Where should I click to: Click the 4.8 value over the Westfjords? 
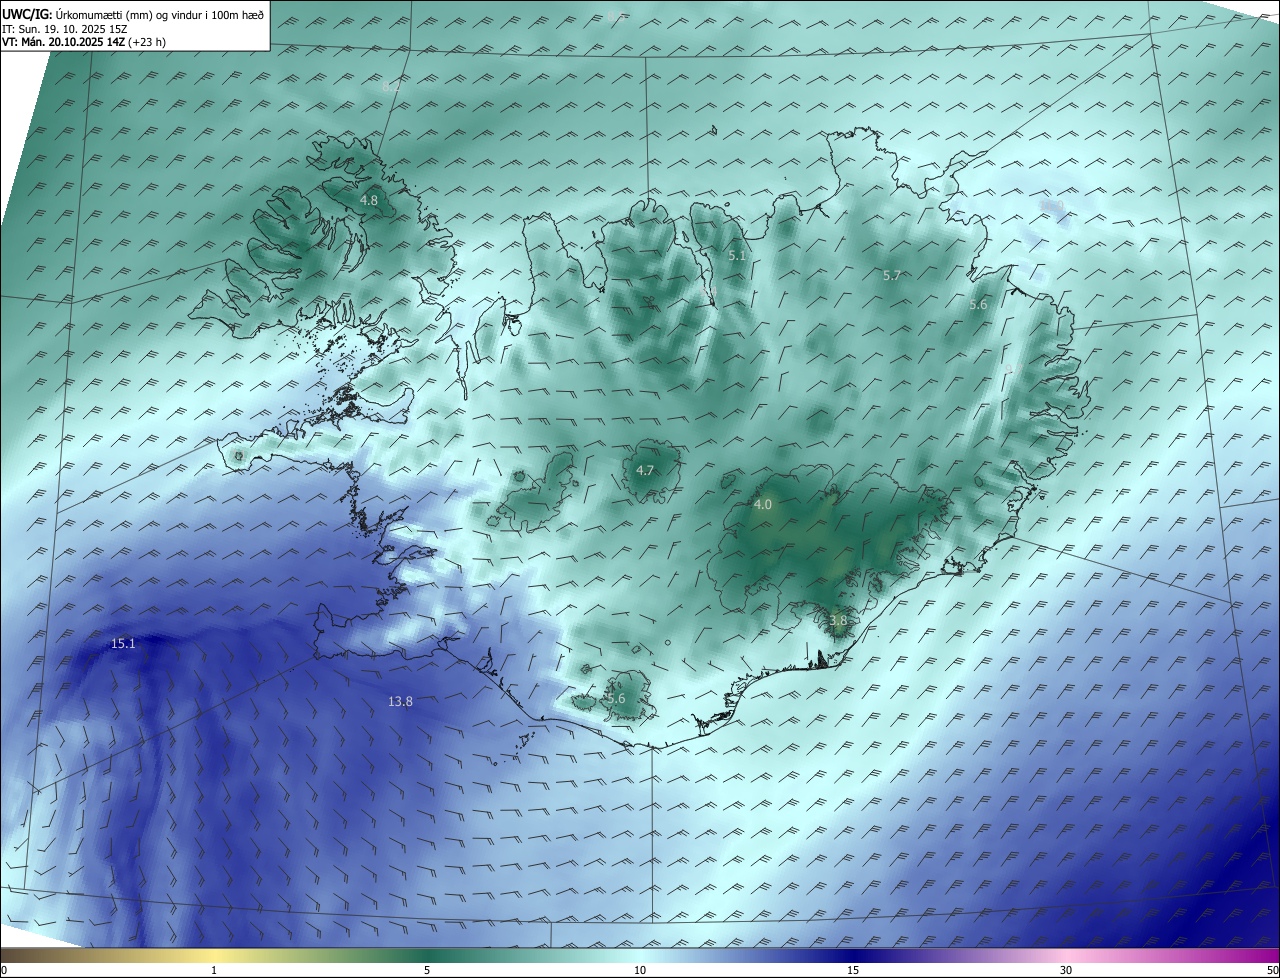point(369,201)
